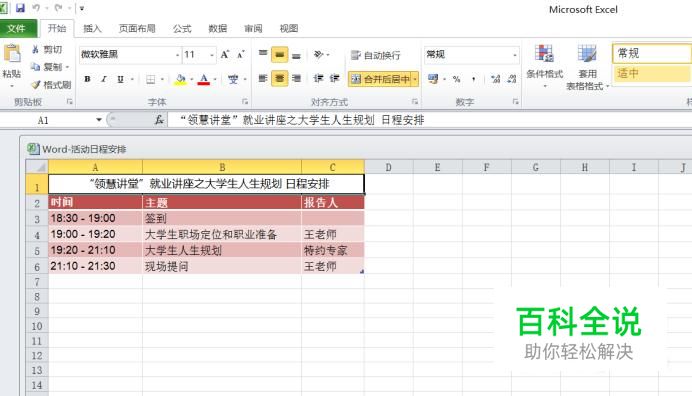Screen dimensions: 692x396
Task: Click the Insert Function fx icon
Action: [159, 120]
